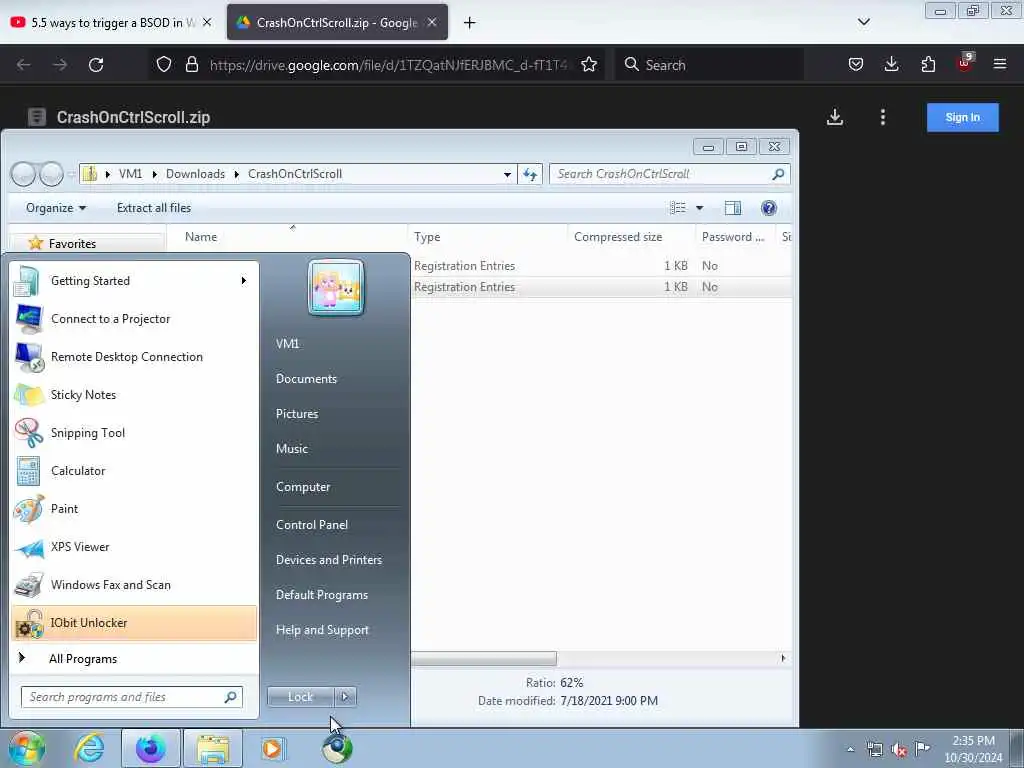The width and height of the screenshot is (1024, 768).
Task: Expand shutdown options arrow next to Lock
Action: click(345, 697)
